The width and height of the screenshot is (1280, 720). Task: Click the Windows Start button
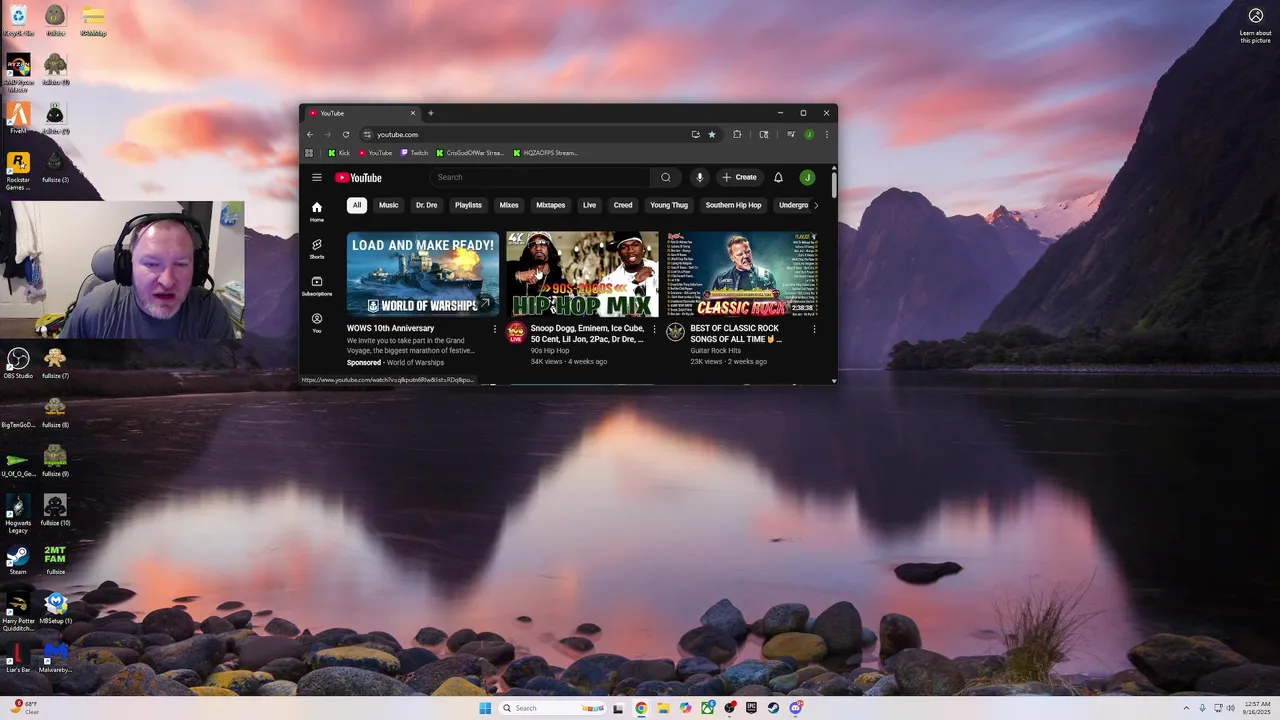click(485, 708)
